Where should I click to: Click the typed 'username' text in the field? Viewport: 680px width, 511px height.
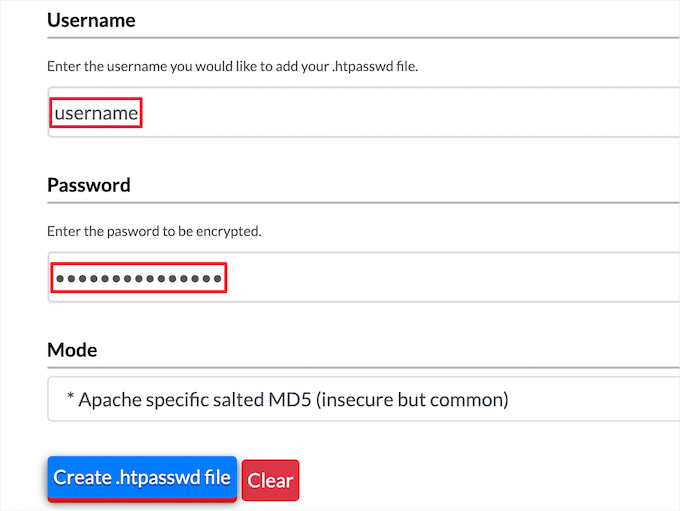(96, 113)
